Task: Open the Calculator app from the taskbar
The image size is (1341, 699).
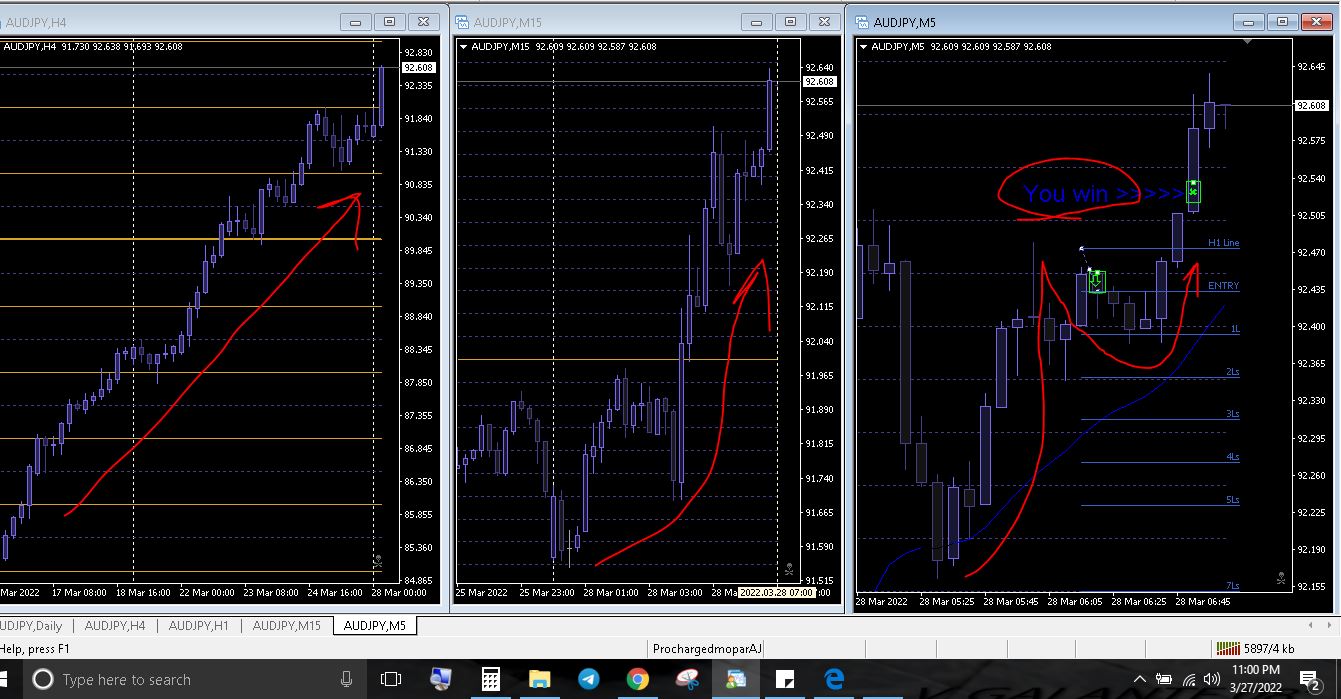Action: tap(490, 679)
